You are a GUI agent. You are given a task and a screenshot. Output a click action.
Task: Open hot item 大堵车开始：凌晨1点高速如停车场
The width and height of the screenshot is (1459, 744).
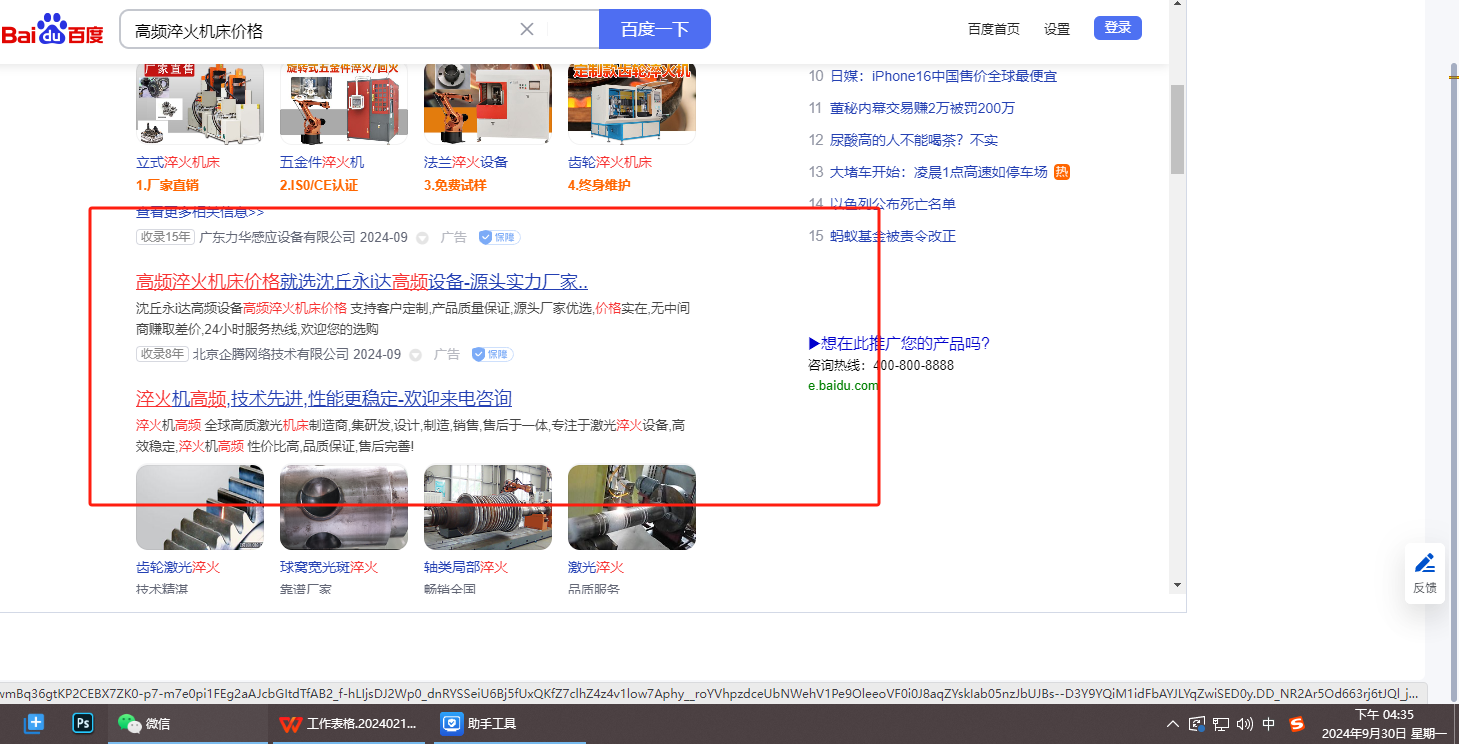point(939,172)
